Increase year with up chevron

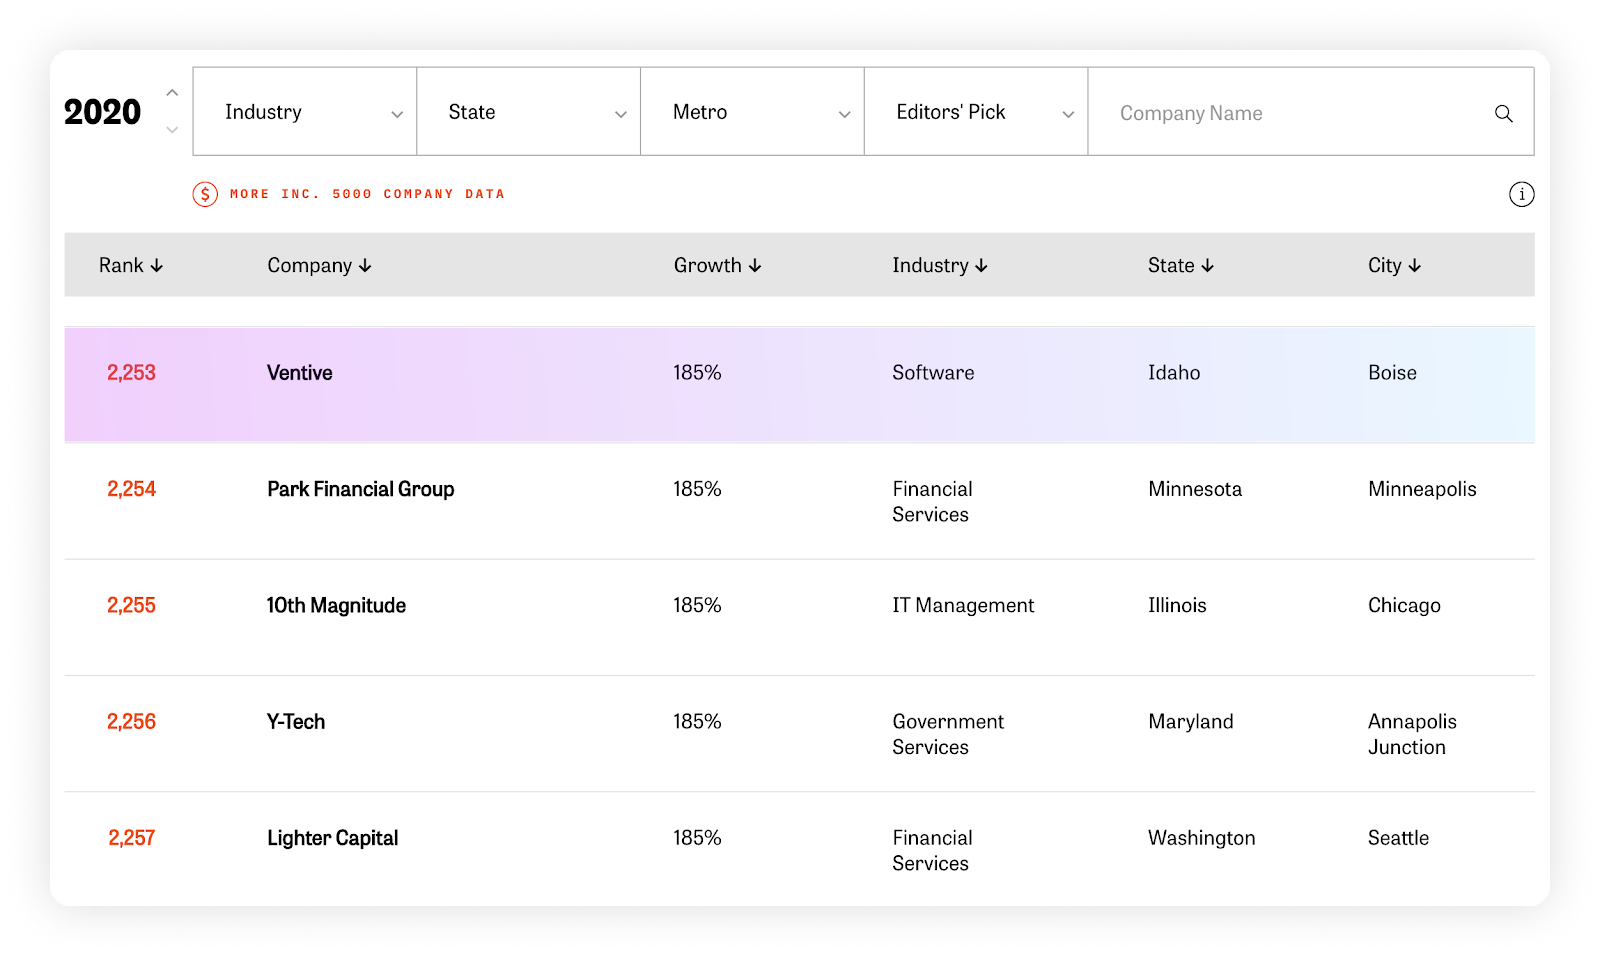point(172,93)
